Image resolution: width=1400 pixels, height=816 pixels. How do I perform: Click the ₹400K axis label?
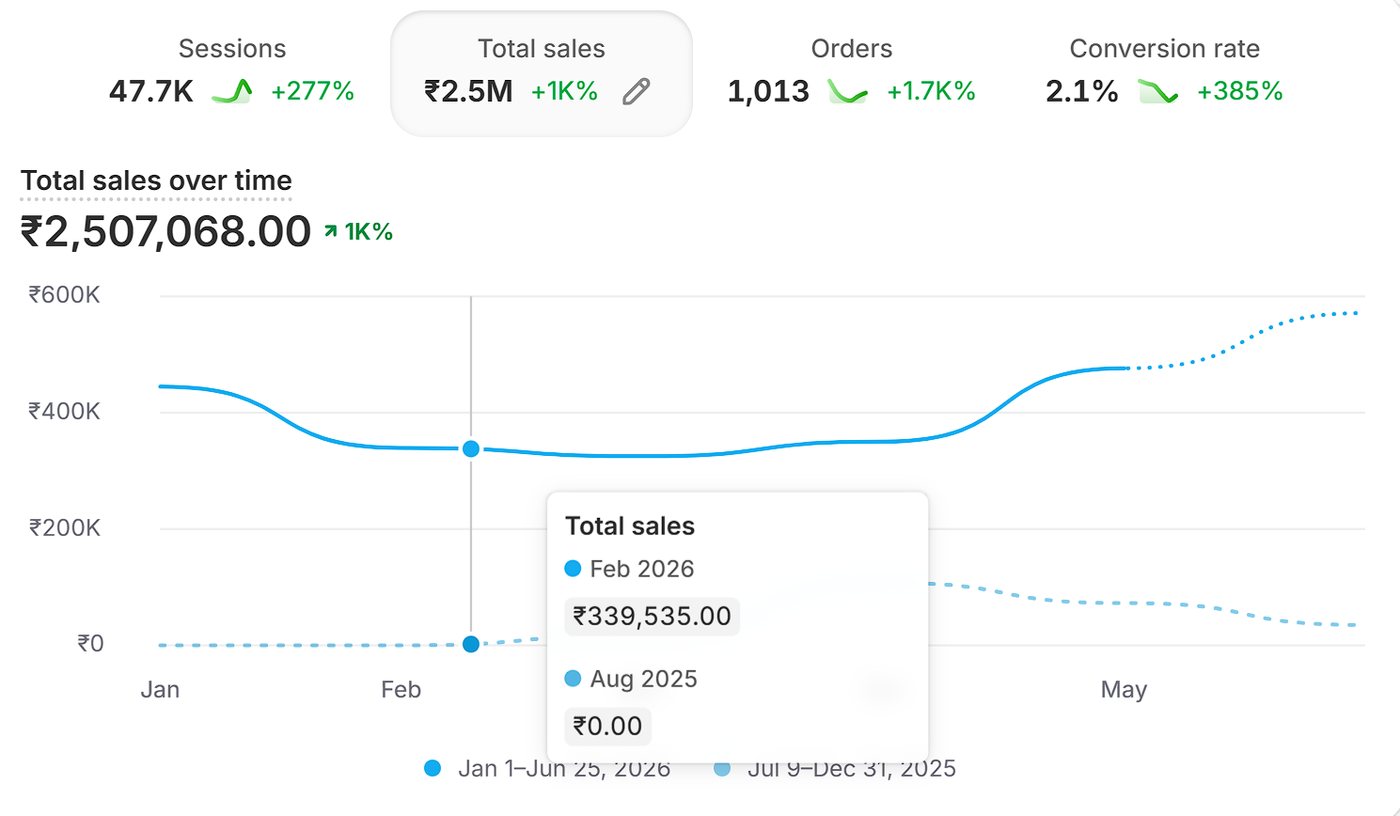point(65,411)
